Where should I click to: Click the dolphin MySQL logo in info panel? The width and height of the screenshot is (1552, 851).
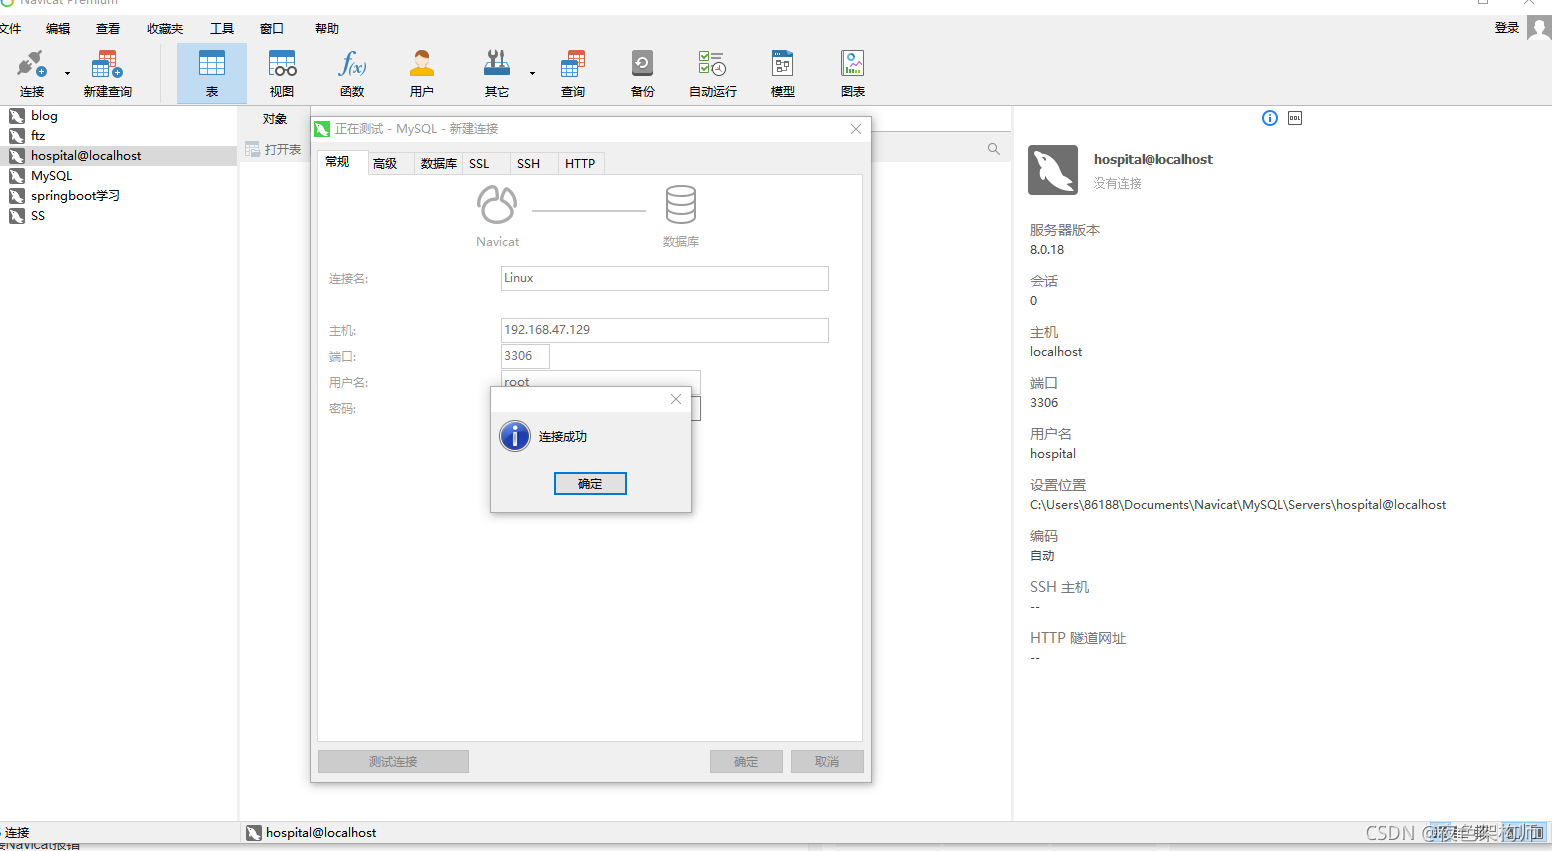point(1053,170)
